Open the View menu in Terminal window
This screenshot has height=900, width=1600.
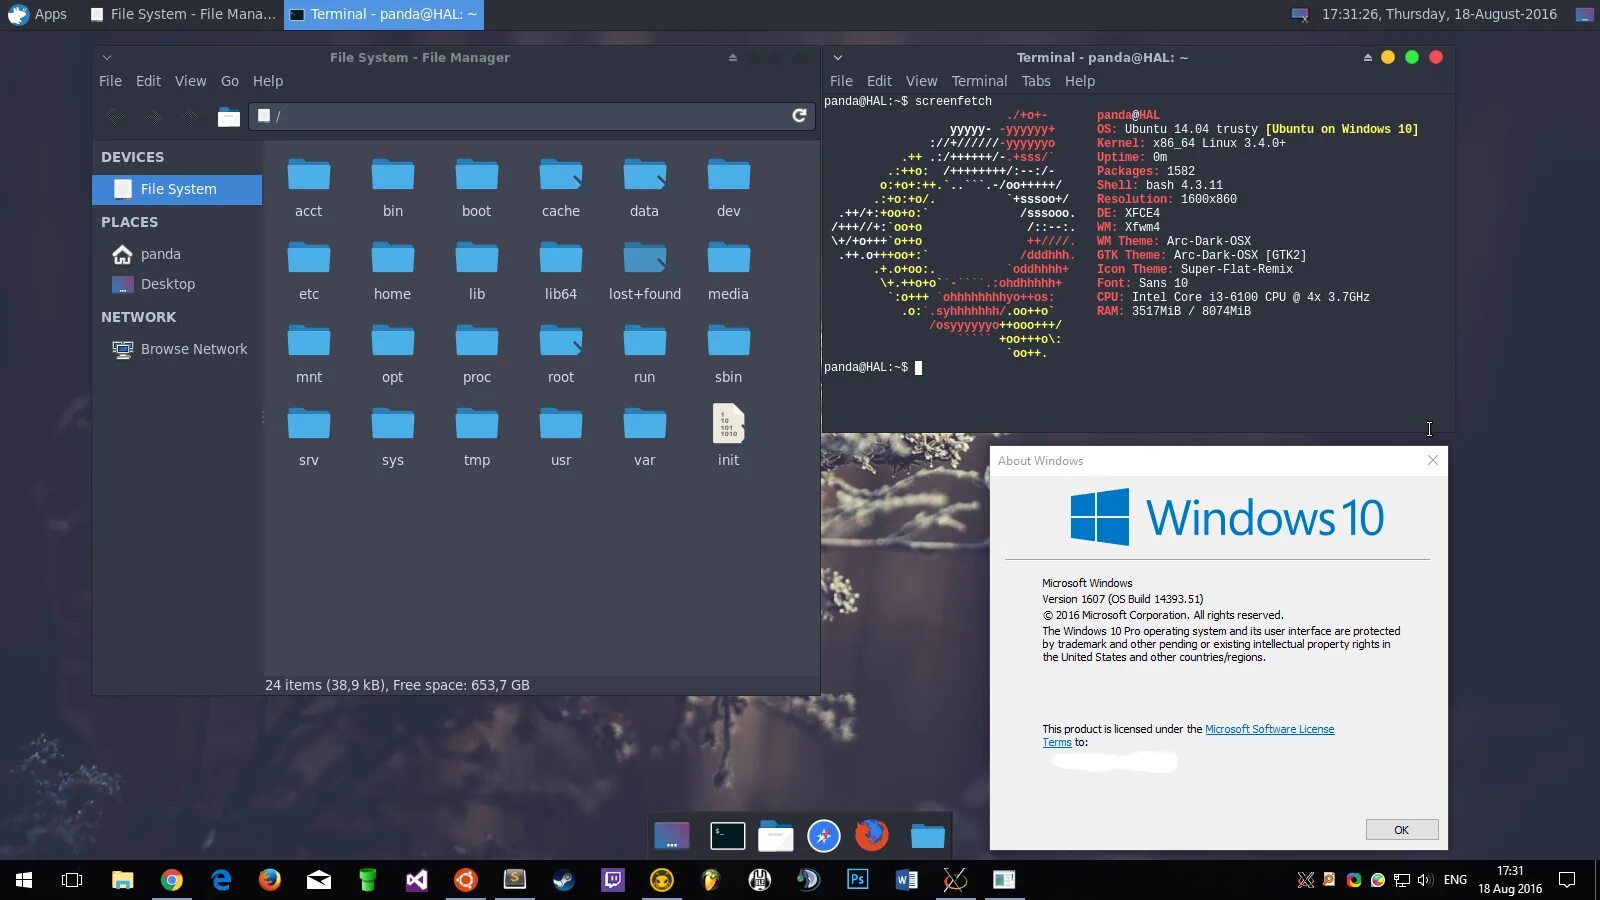[921, 81]
